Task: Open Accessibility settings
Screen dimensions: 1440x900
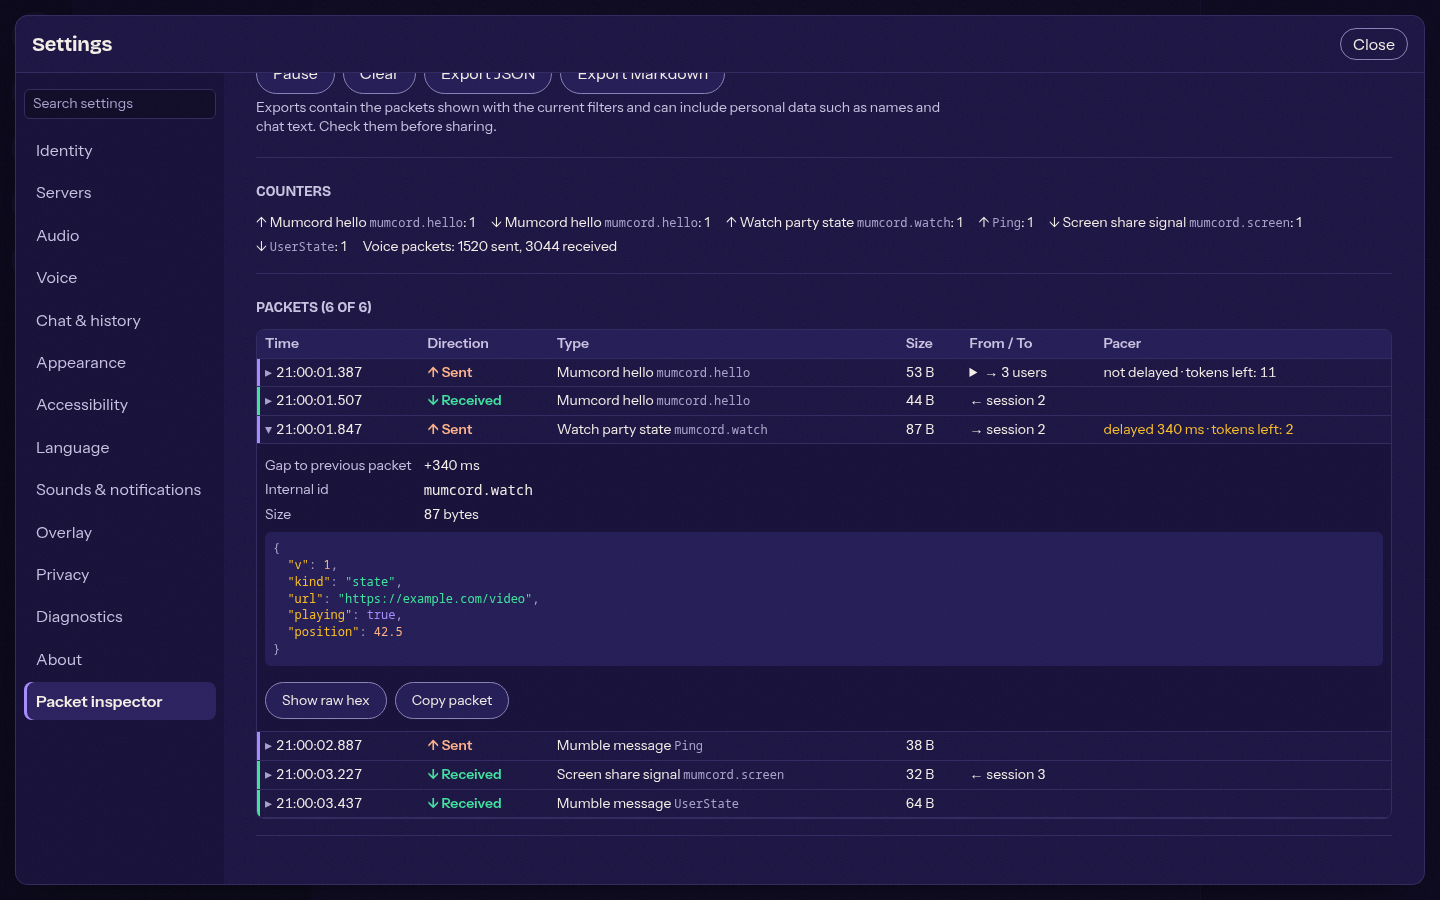Action: [120, 405]
